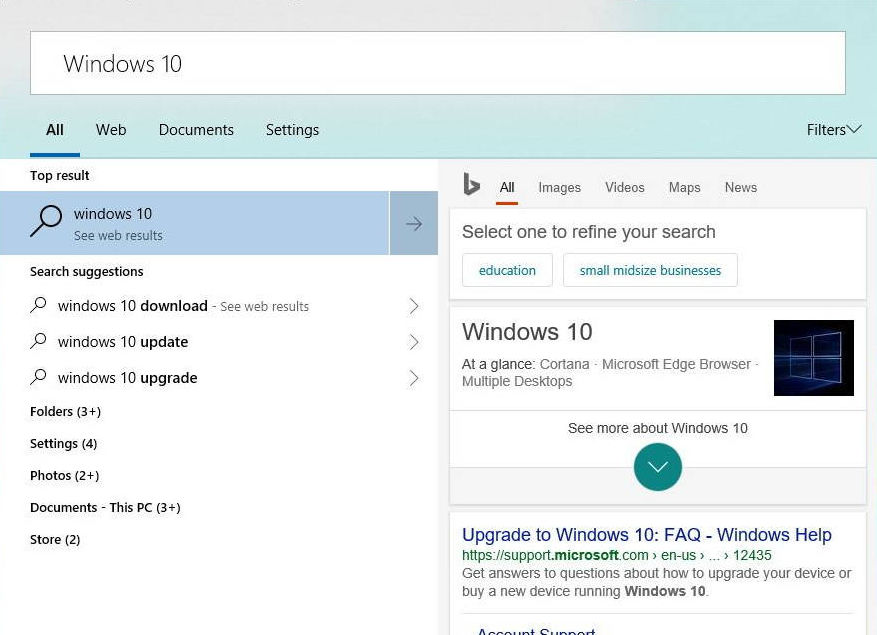877x635 pixels.
Task: Click the Windows 10 logo thumbnail
Action: (814, 358)
